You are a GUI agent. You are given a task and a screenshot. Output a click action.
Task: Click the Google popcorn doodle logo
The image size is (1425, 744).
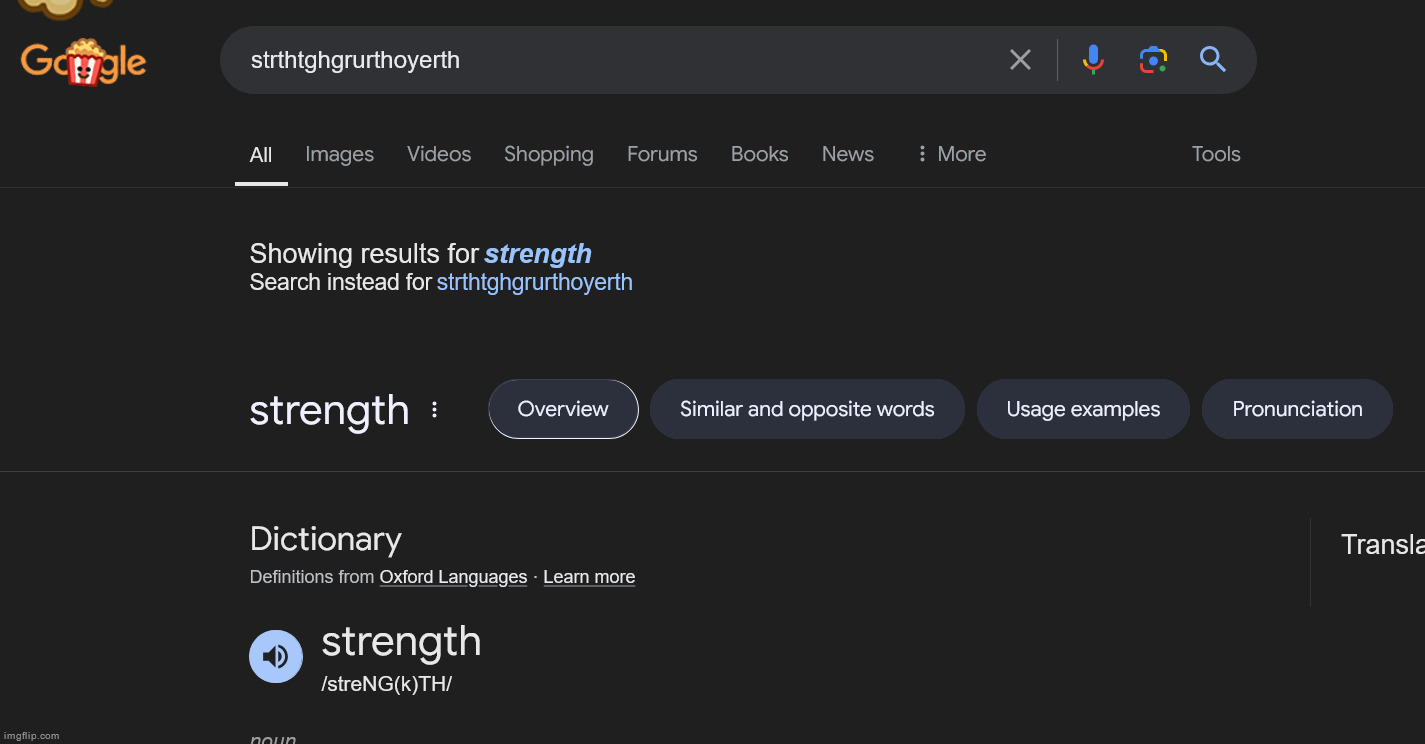pyautogui.click(x=83, y=62)
